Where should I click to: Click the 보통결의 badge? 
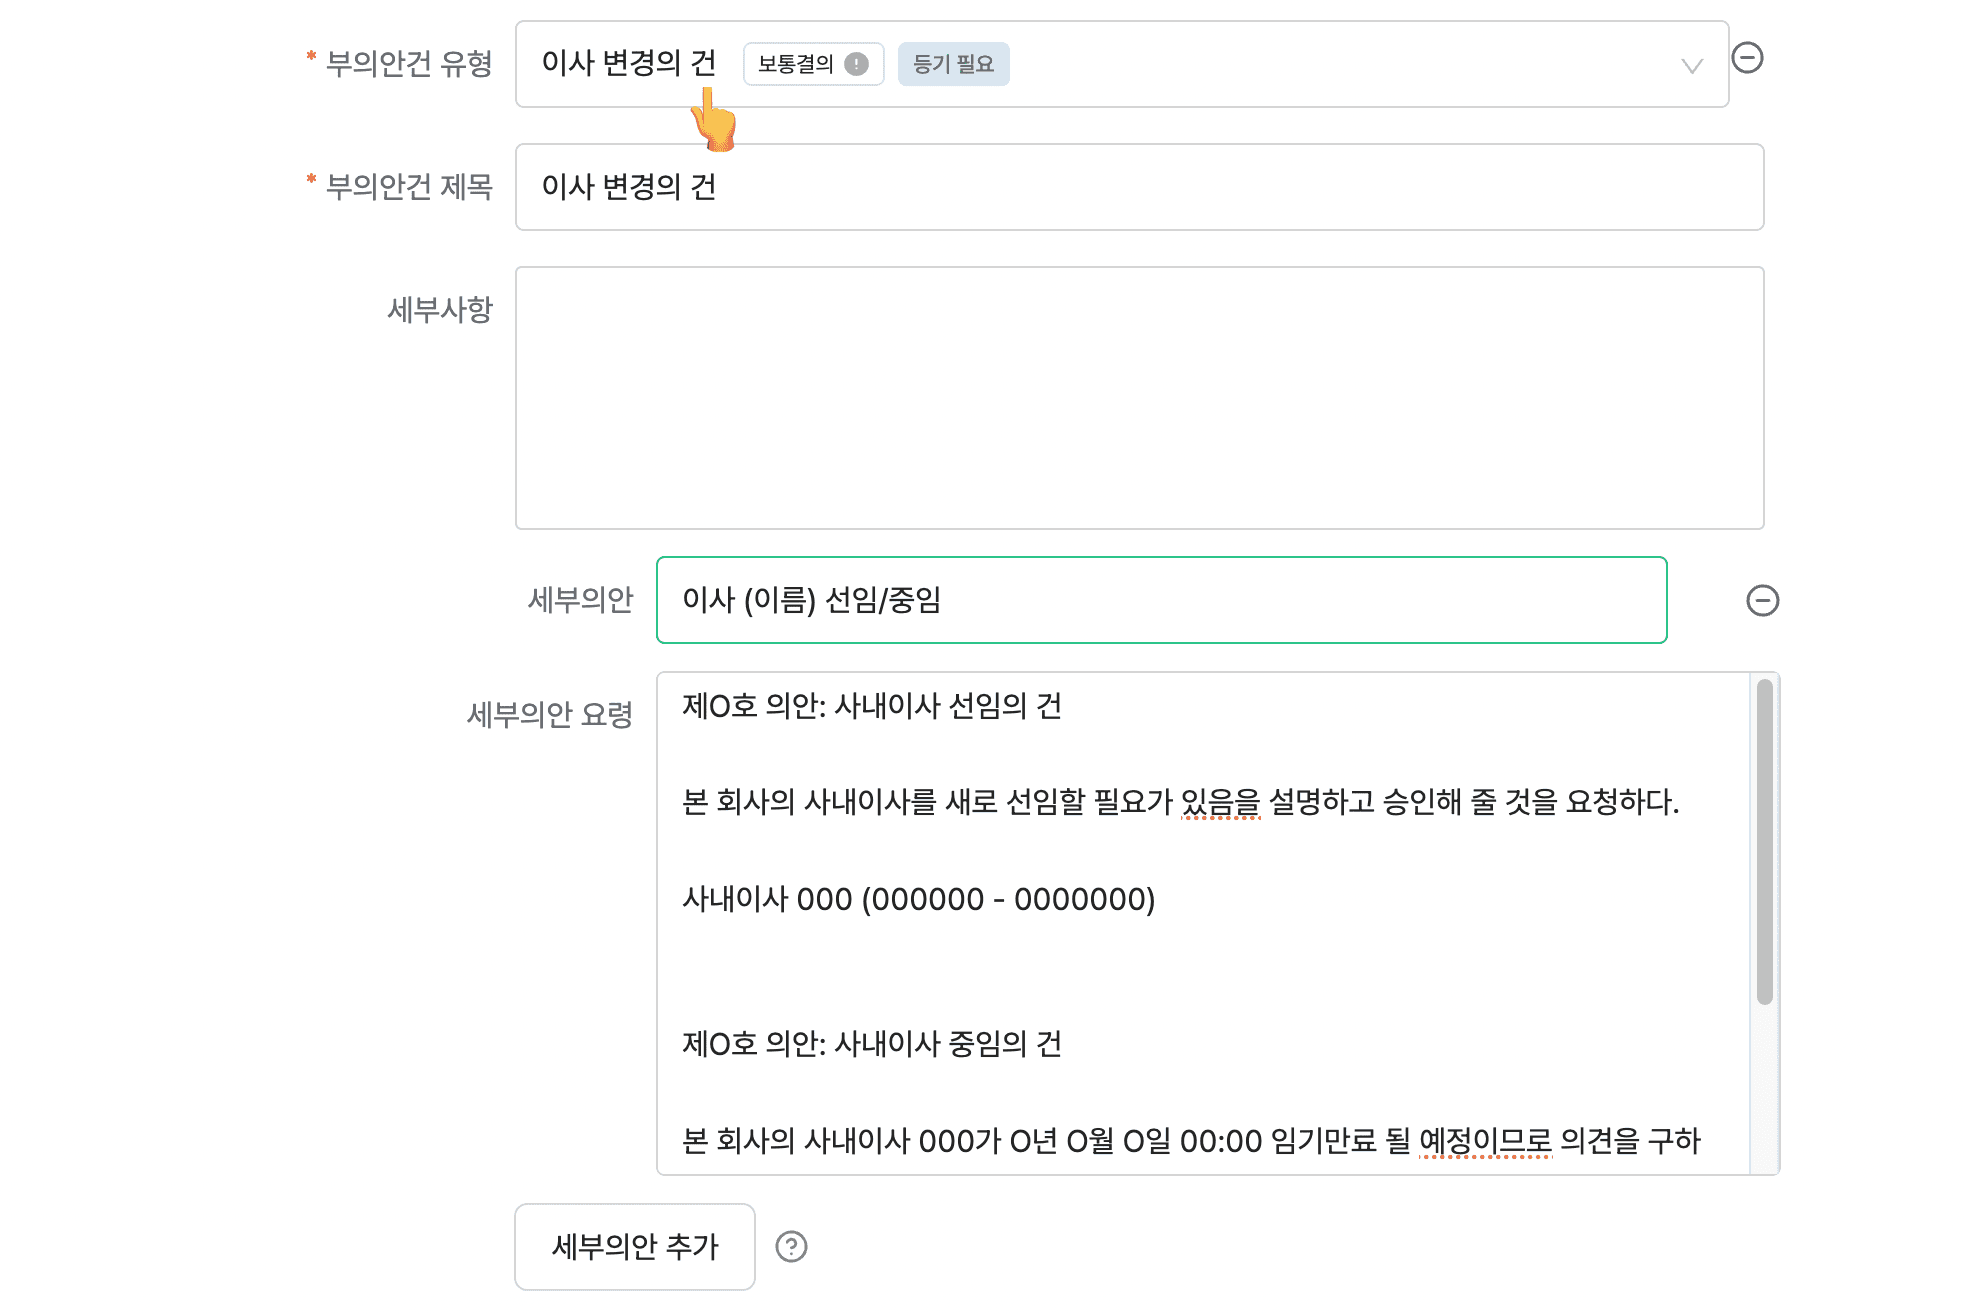[x=813, y=64]
